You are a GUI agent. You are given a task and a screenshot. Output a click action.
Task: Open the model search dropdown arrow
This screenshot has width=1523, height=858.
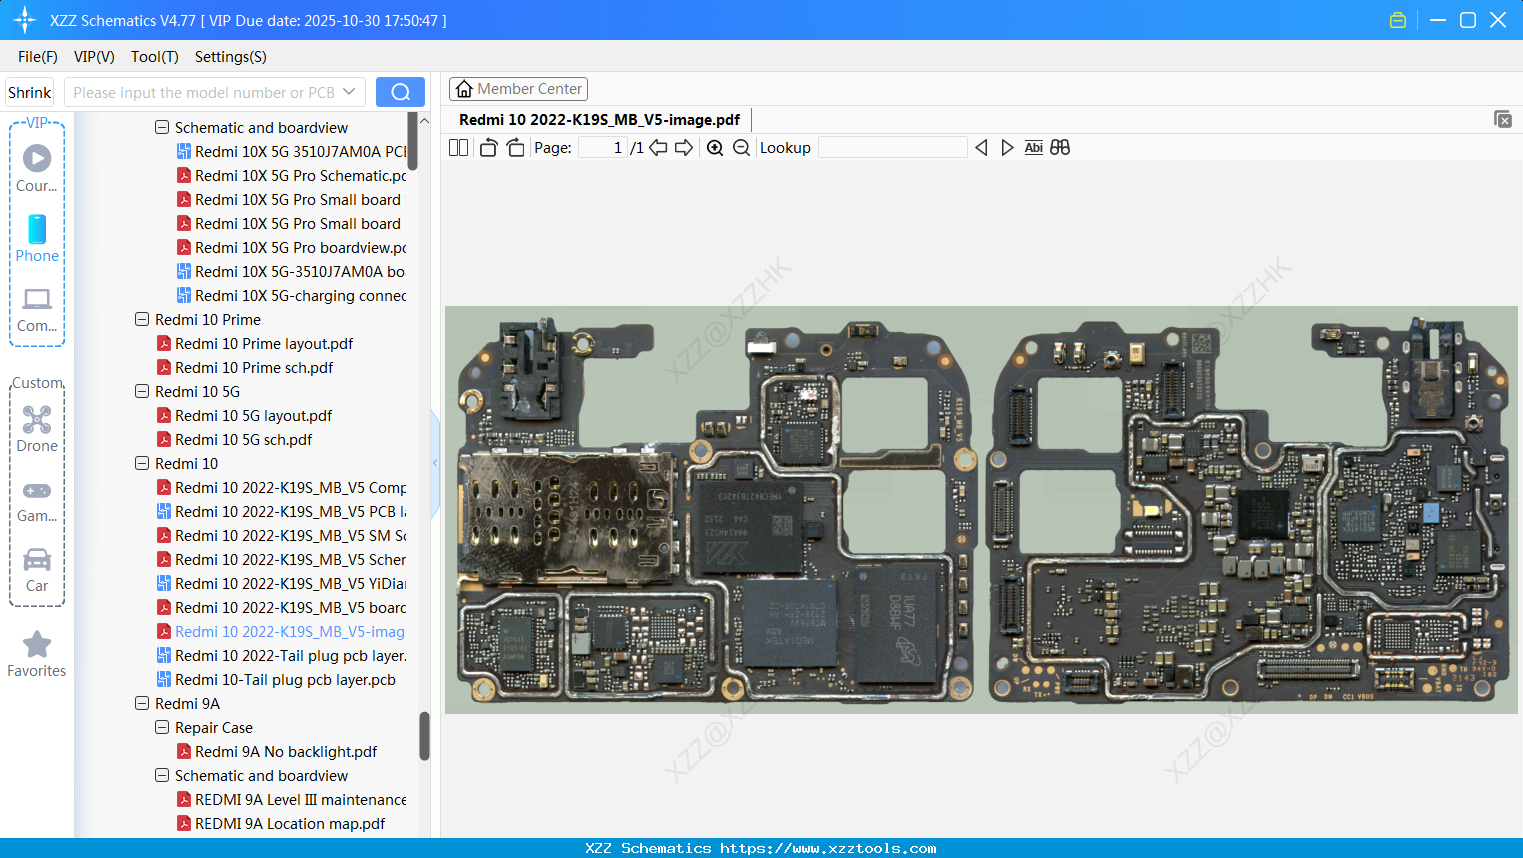tap(351, 91)
